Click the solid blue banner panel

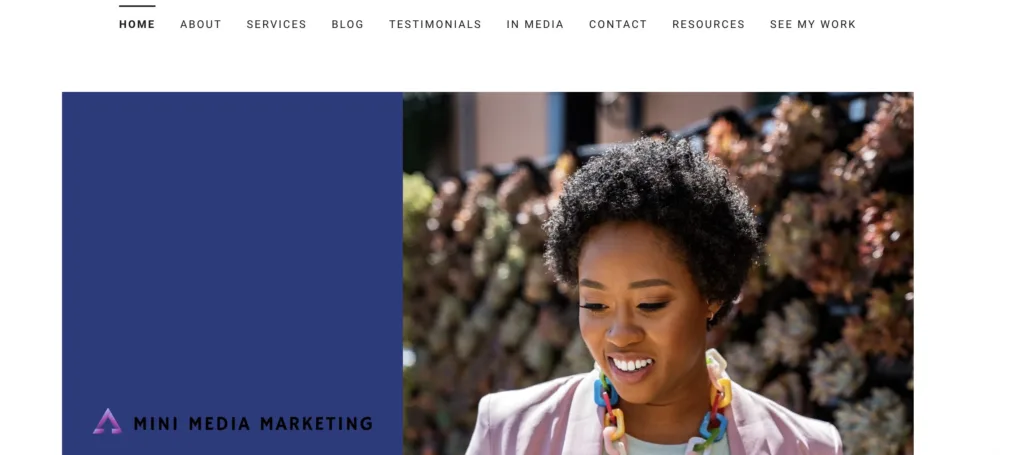(232, 248)
